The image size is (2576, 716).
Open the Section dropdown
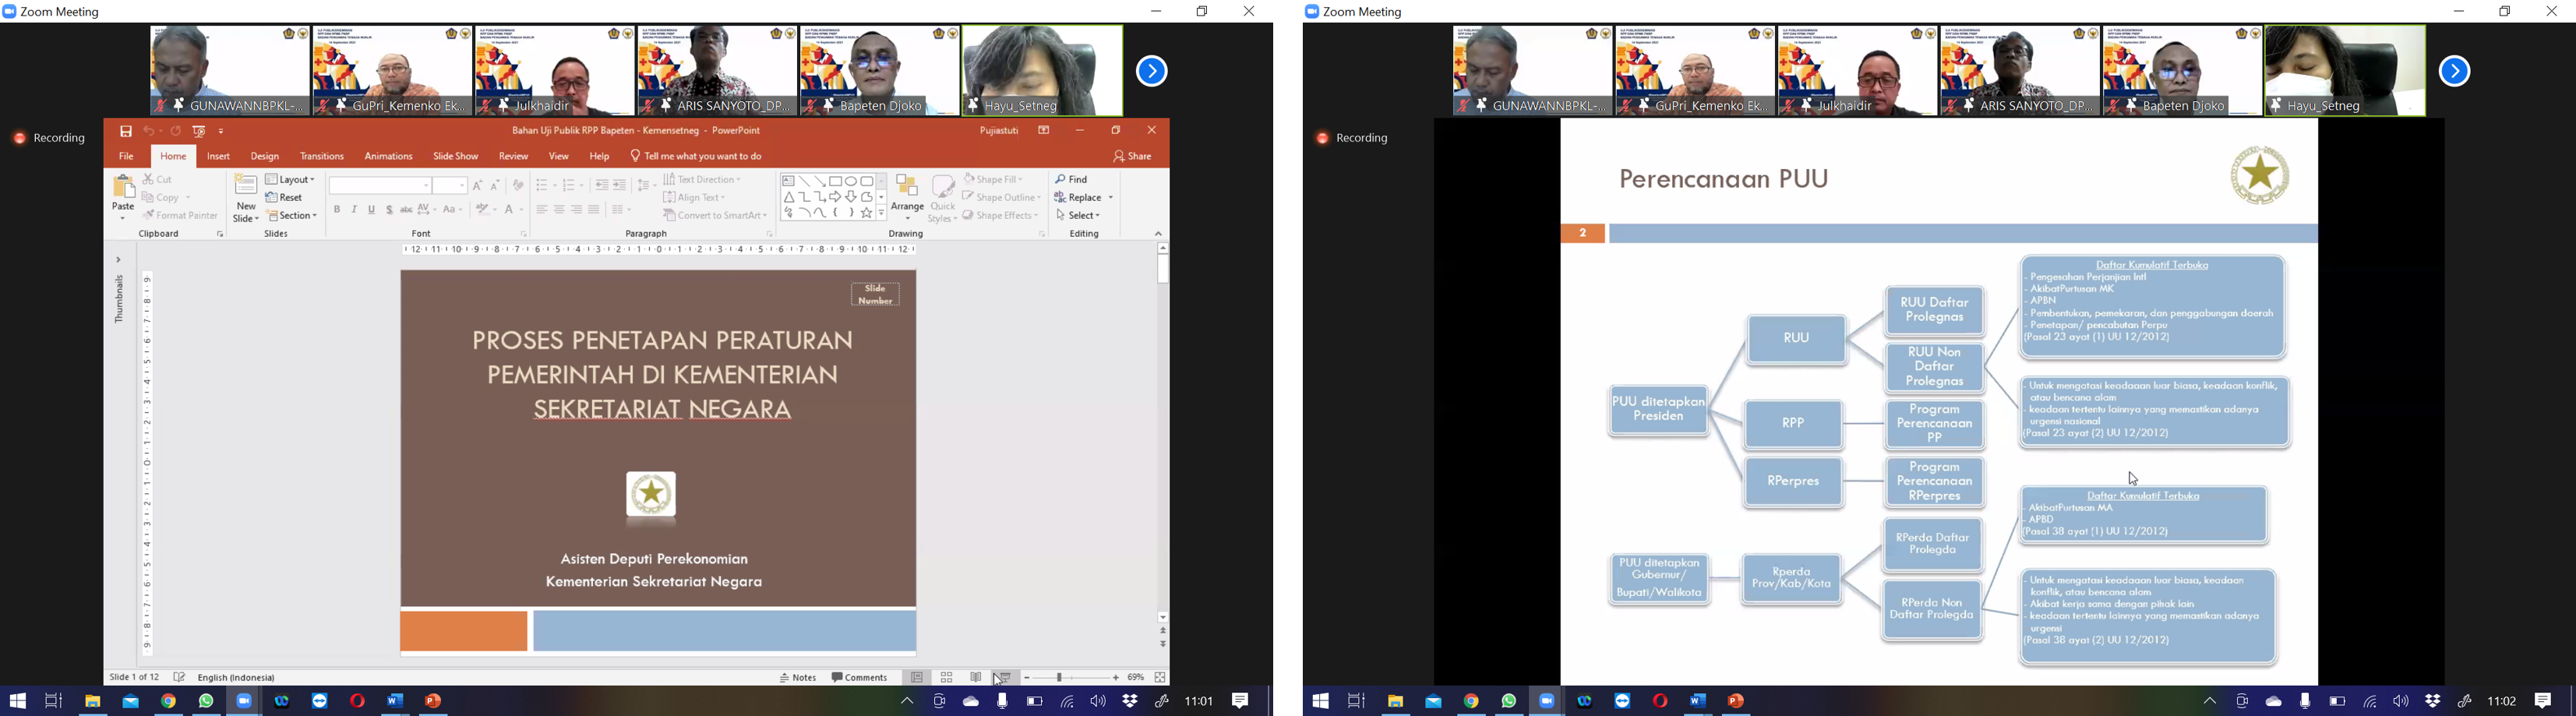pyautogui.click(x=292, y=216)
